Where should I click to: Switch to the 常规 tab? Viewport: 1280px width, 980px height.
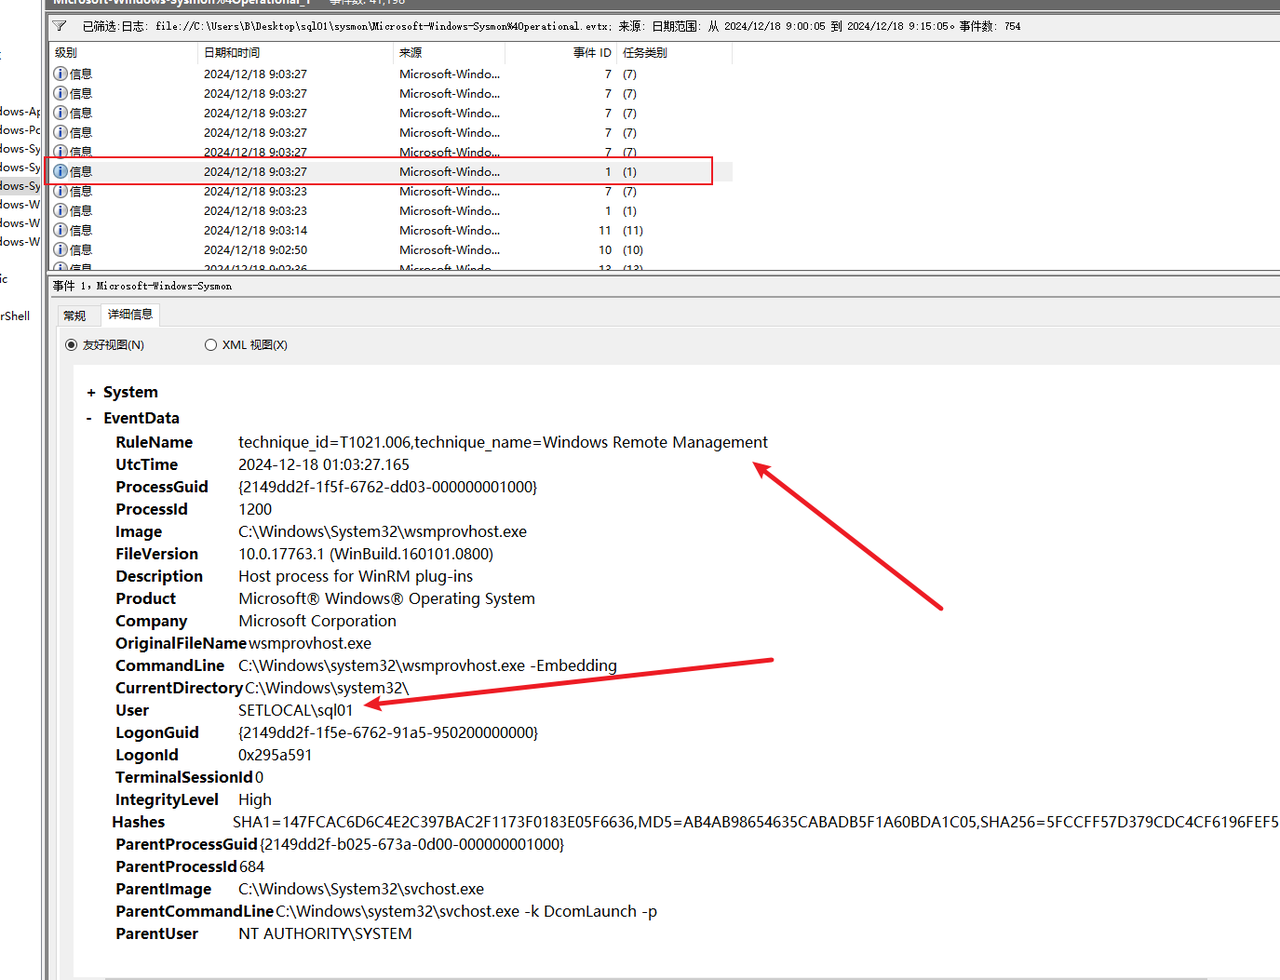pyautogui.click(x=75, y=316)
